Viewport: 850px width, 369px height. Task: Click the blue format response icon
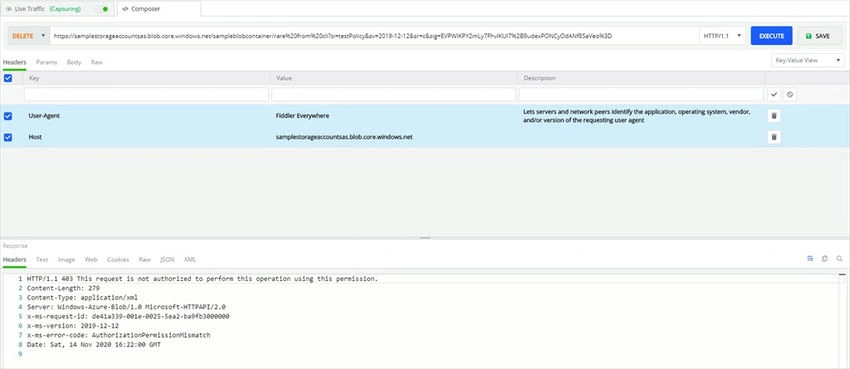coord(810,259)
